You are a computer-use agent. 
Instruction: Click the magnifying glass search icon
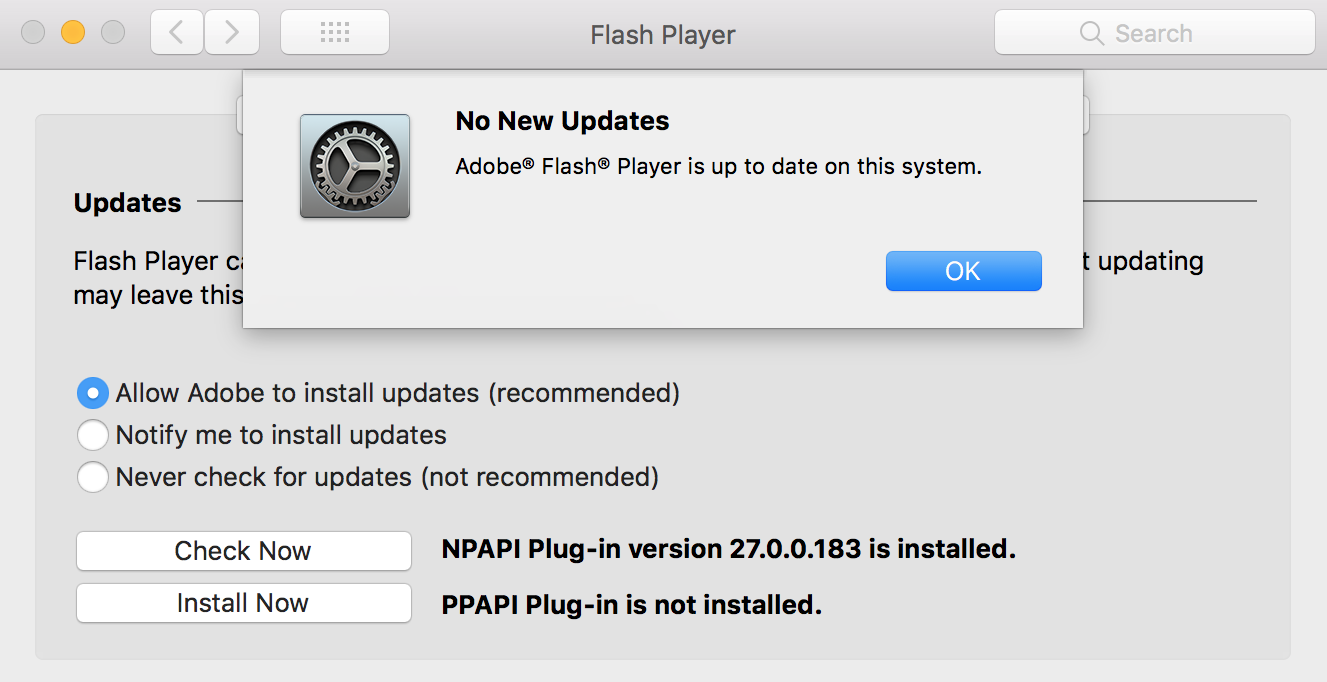tap(1092, 33)
